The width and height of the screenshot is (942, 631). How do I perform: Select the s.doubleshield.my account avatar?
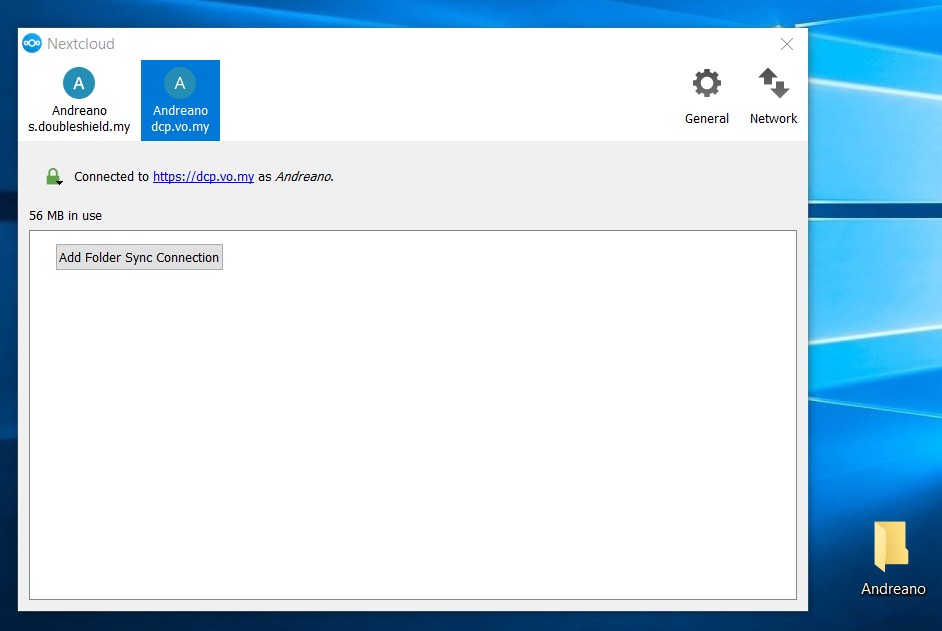coord(79,83)
